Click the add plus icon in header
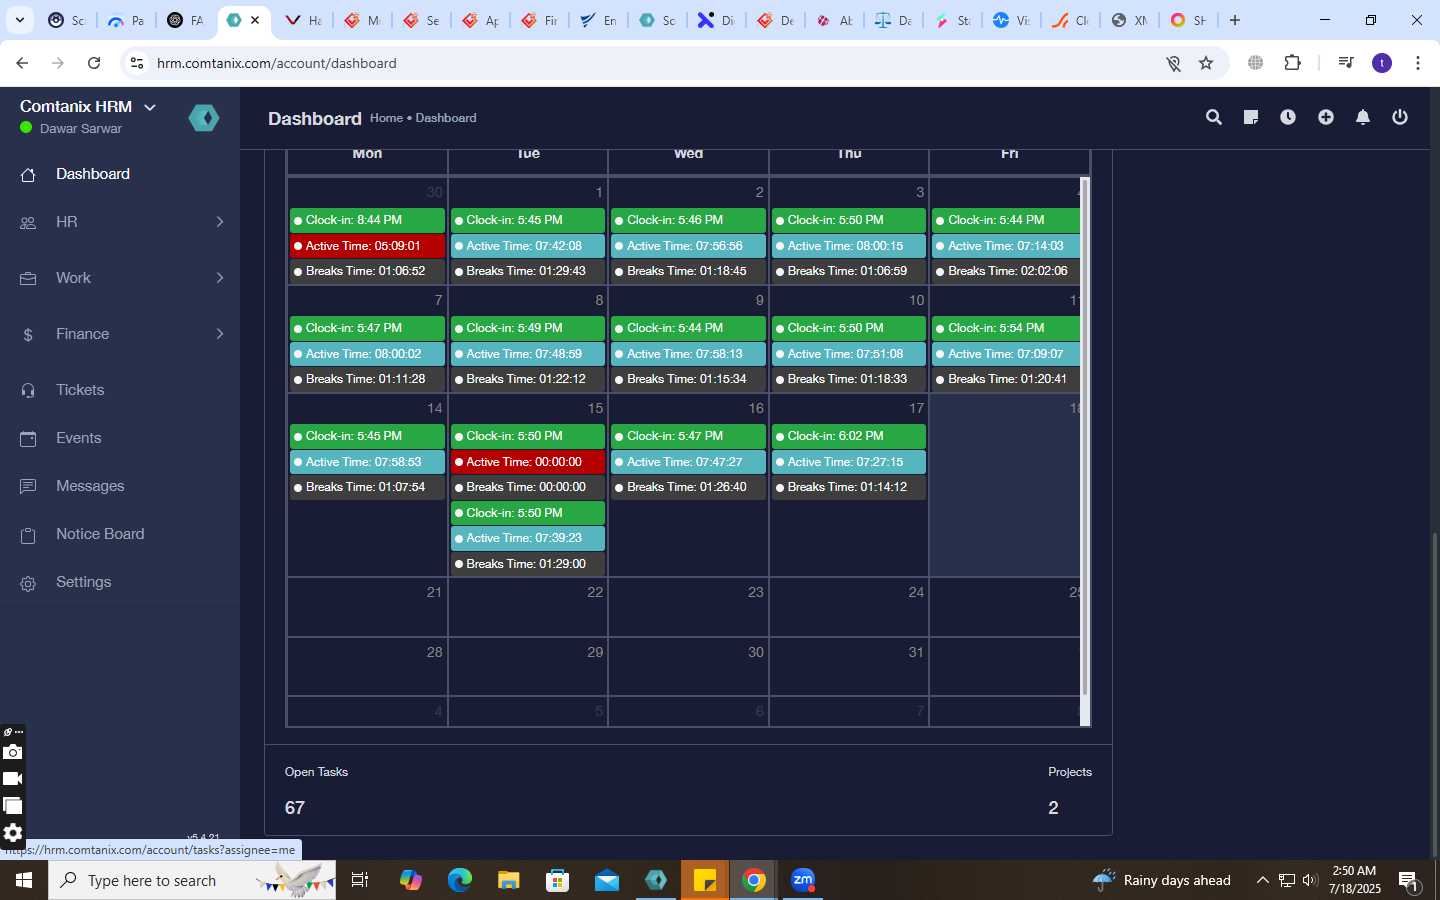Image resolution: width=1440 pixels, height=900 pixels. click(1326, 118)
